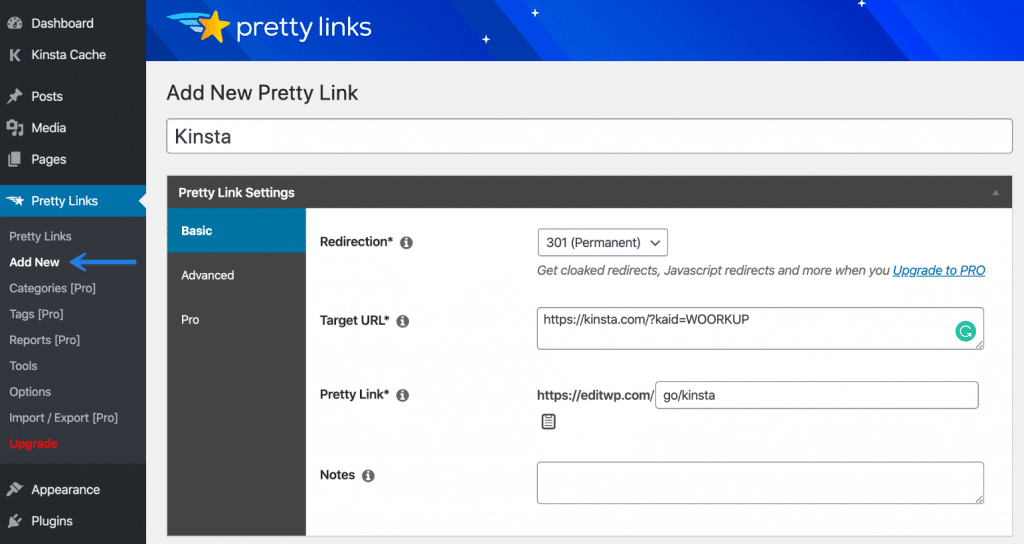1024x544 pixels.
Task: Open Tools submenu item
Action: click(23, 366)
